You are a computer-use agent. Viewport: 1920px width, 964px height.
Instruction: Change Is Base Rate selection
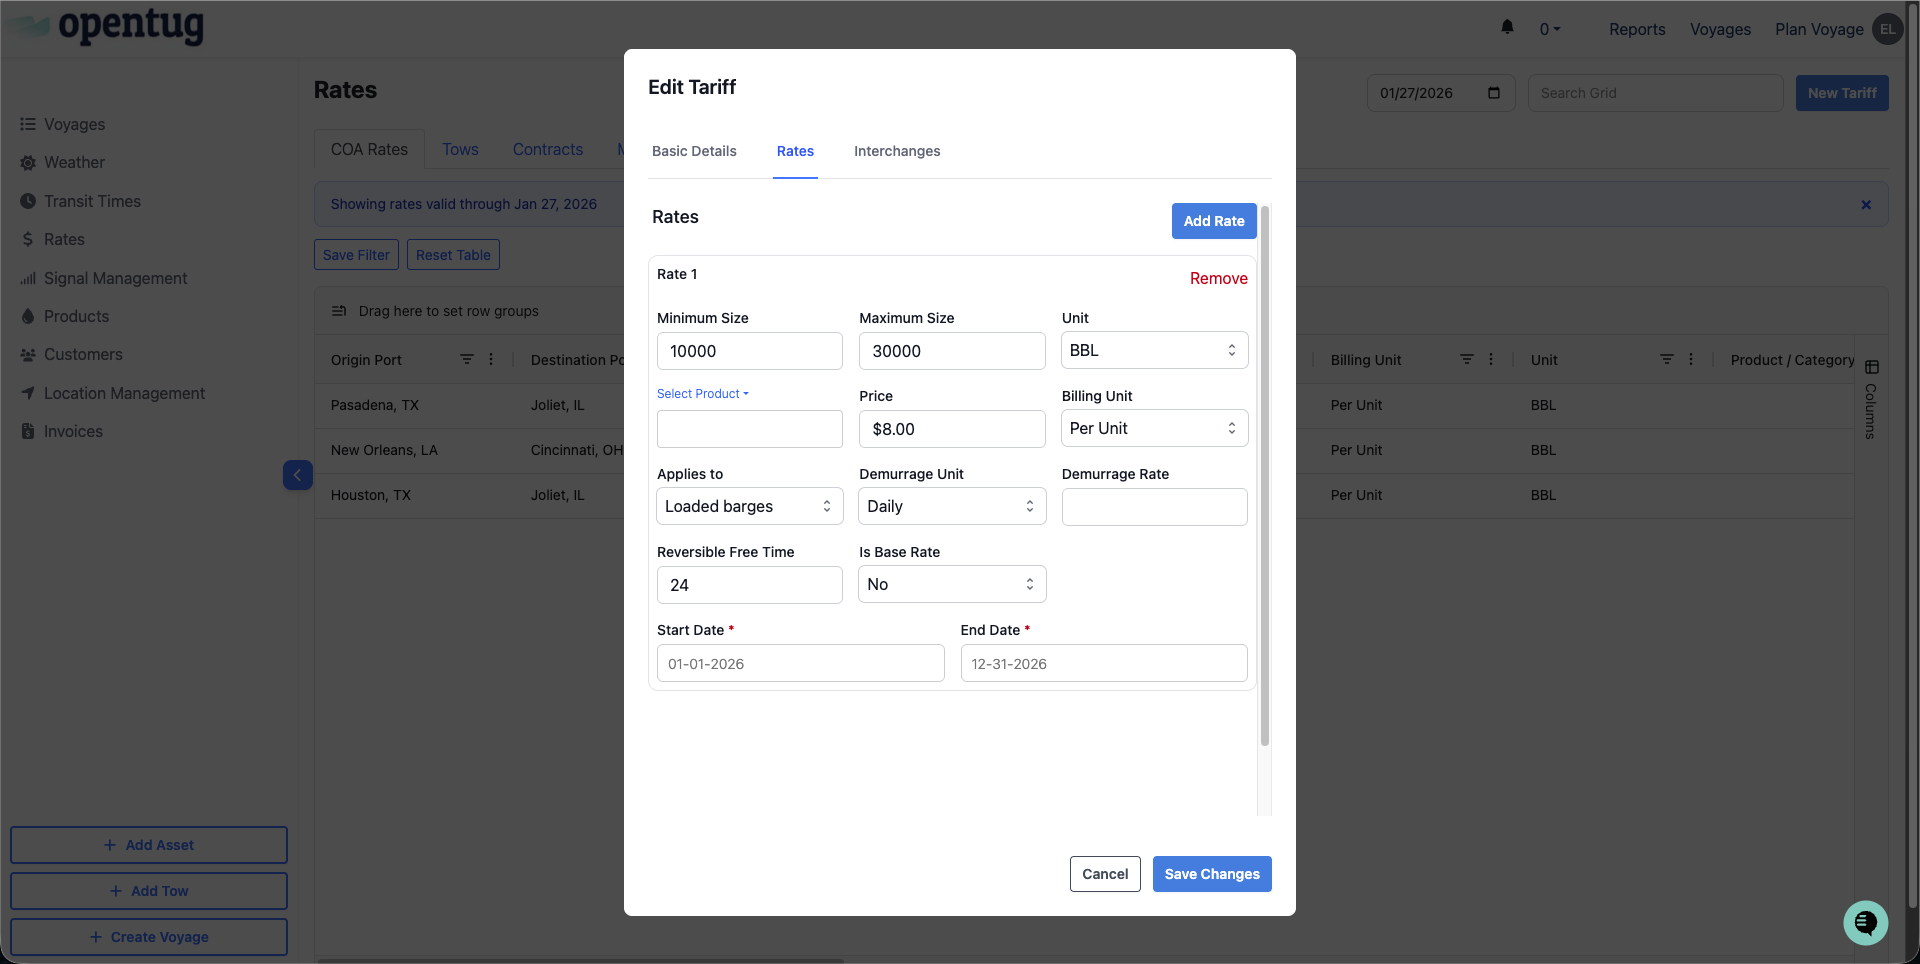tap(951, 584)
